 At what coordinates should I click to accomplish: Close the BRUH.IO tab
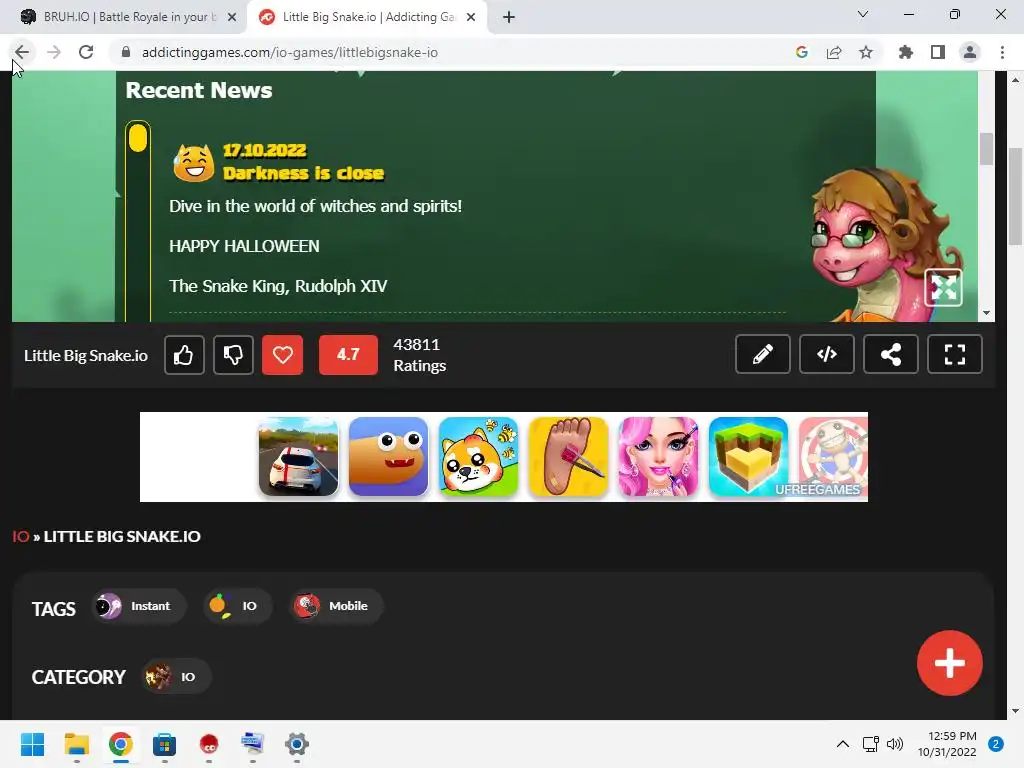click(x=232, y=17)
